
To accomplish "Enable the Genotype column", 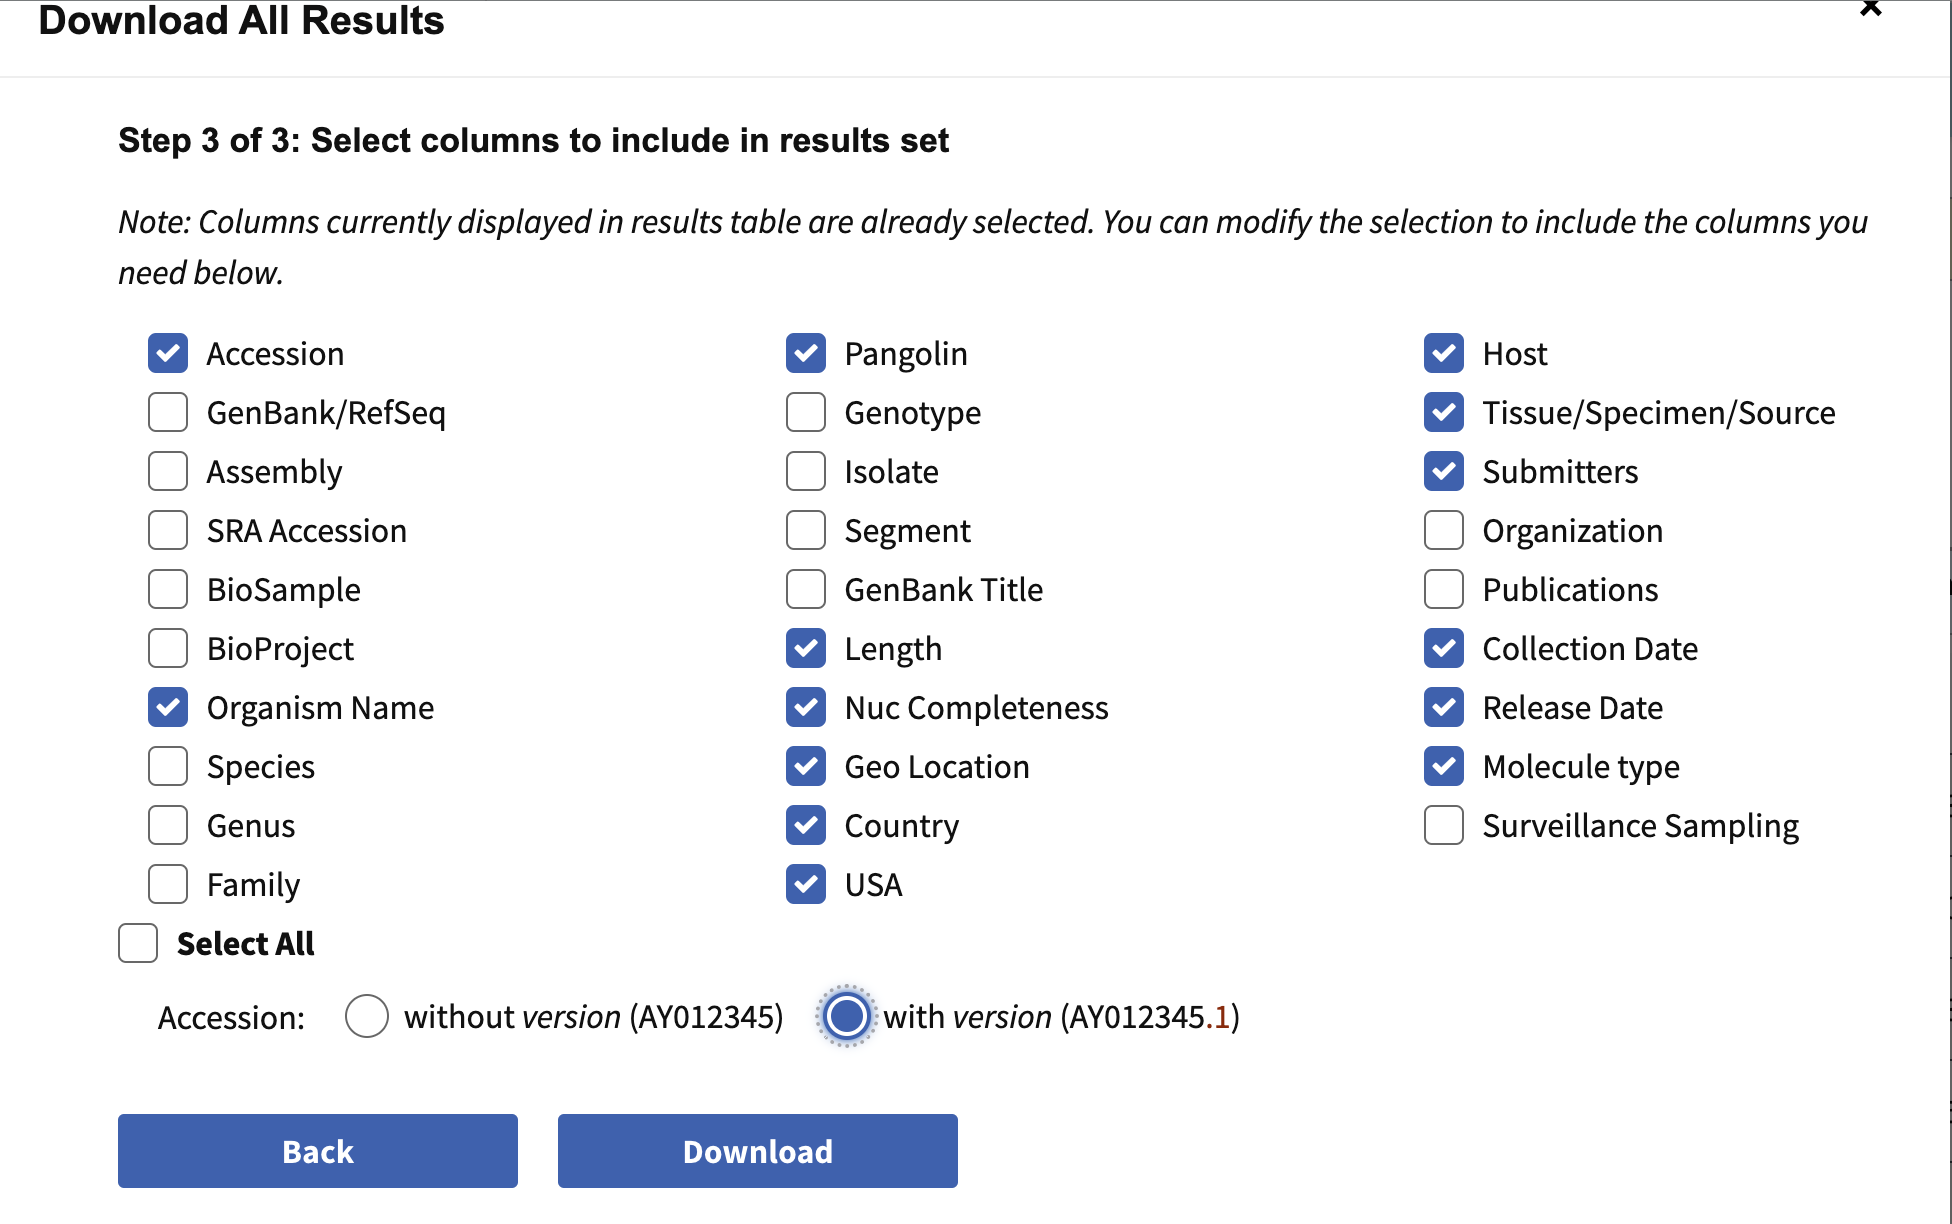I will click(806, 412).
